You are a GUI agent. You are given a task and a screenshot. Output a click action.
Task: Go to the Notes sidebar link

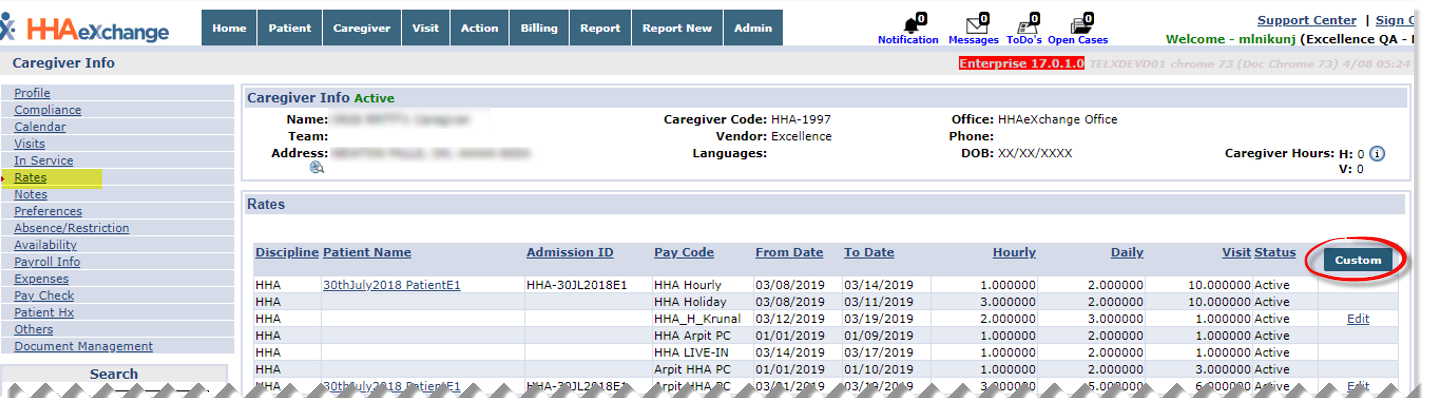(31, 195)
